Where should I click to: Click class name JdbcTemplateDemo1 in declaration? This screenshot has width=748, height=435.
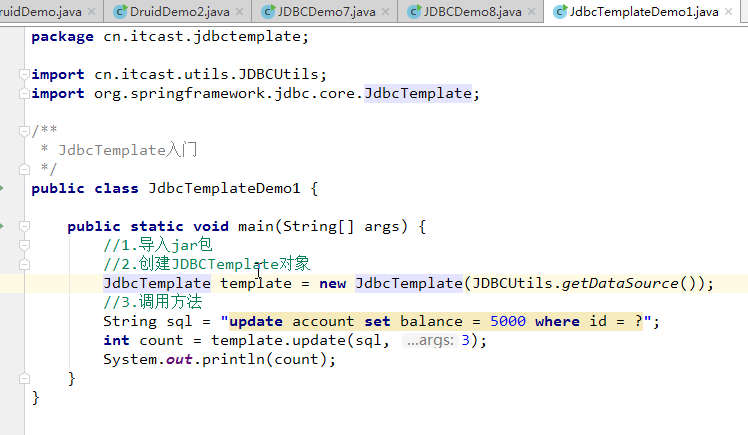[224, 188]
